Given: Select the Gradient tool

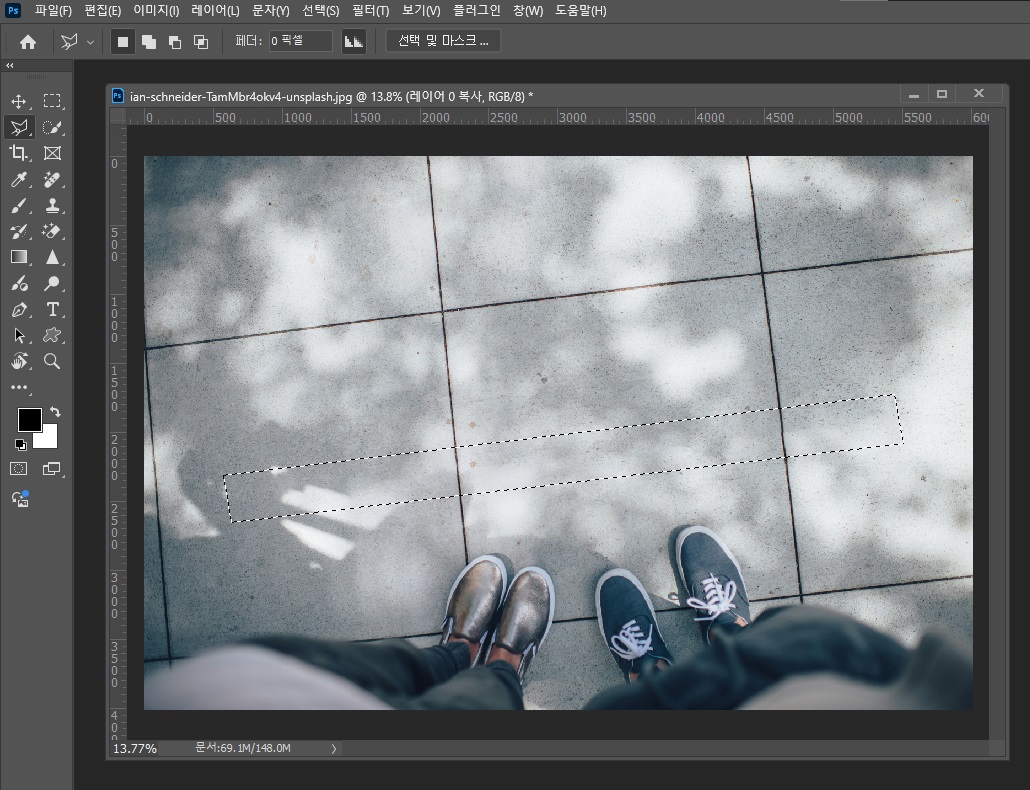Looking at the screenshot, I should pyautogui.click(x=18, y=257).
